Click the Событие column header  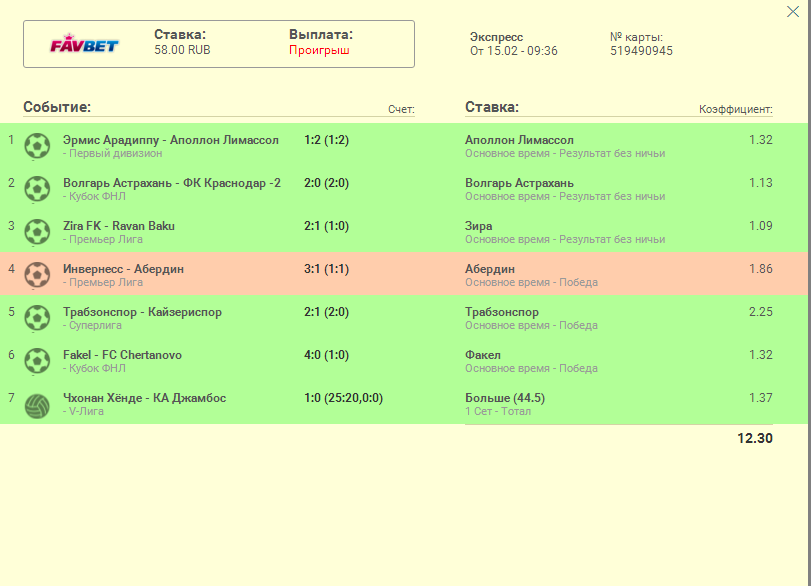(57, 107)
